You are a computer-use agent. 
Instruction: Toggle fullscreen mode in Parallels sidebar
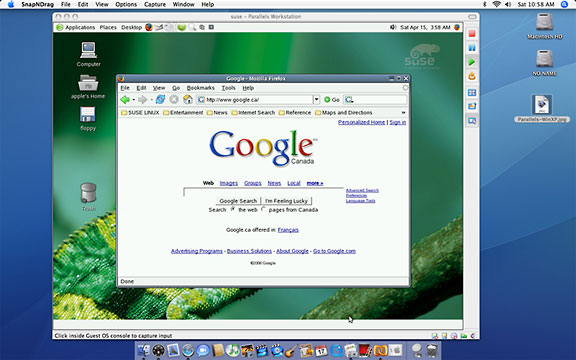(x=472, y=93)
